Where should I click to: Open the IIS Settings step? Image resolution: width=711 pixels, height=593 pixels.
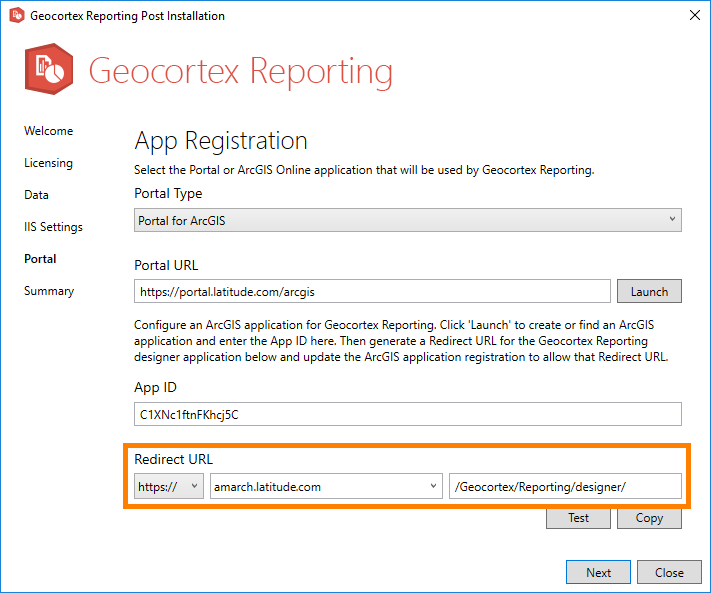click(54, 227)
